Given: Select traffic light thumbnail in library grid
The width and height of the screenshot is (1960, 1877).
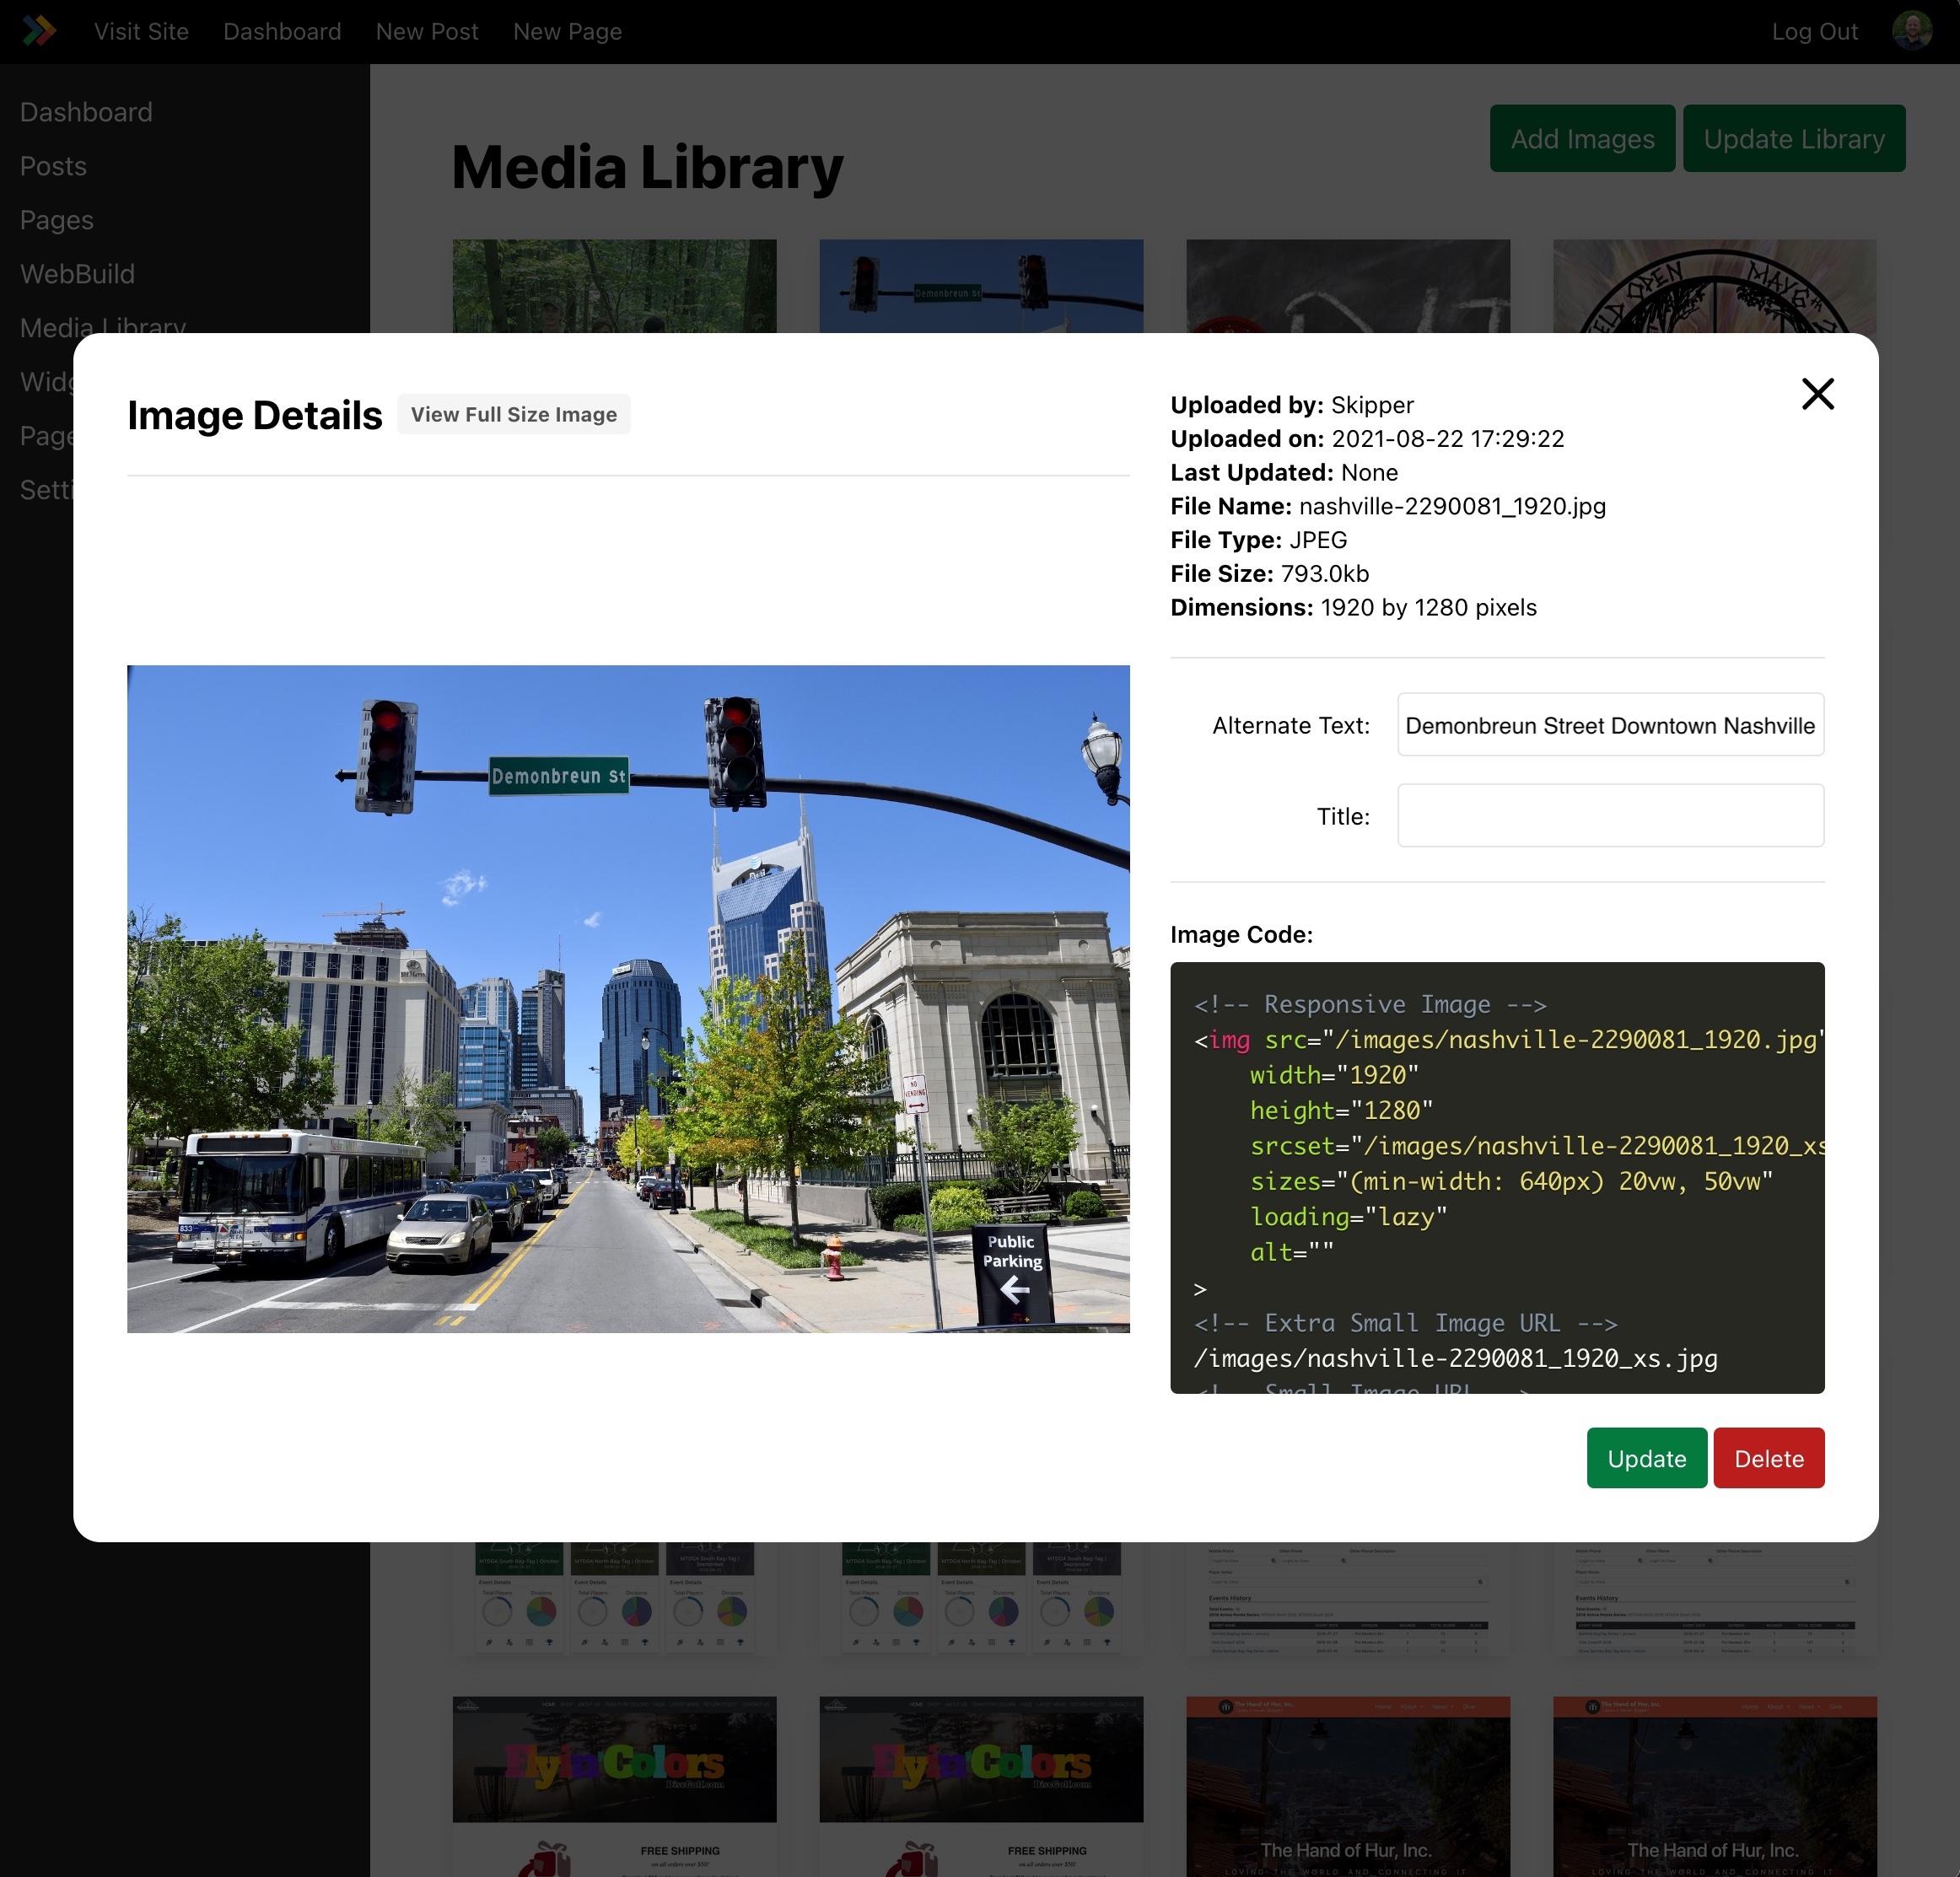Looking at the screenshot, I should (981, 286).
